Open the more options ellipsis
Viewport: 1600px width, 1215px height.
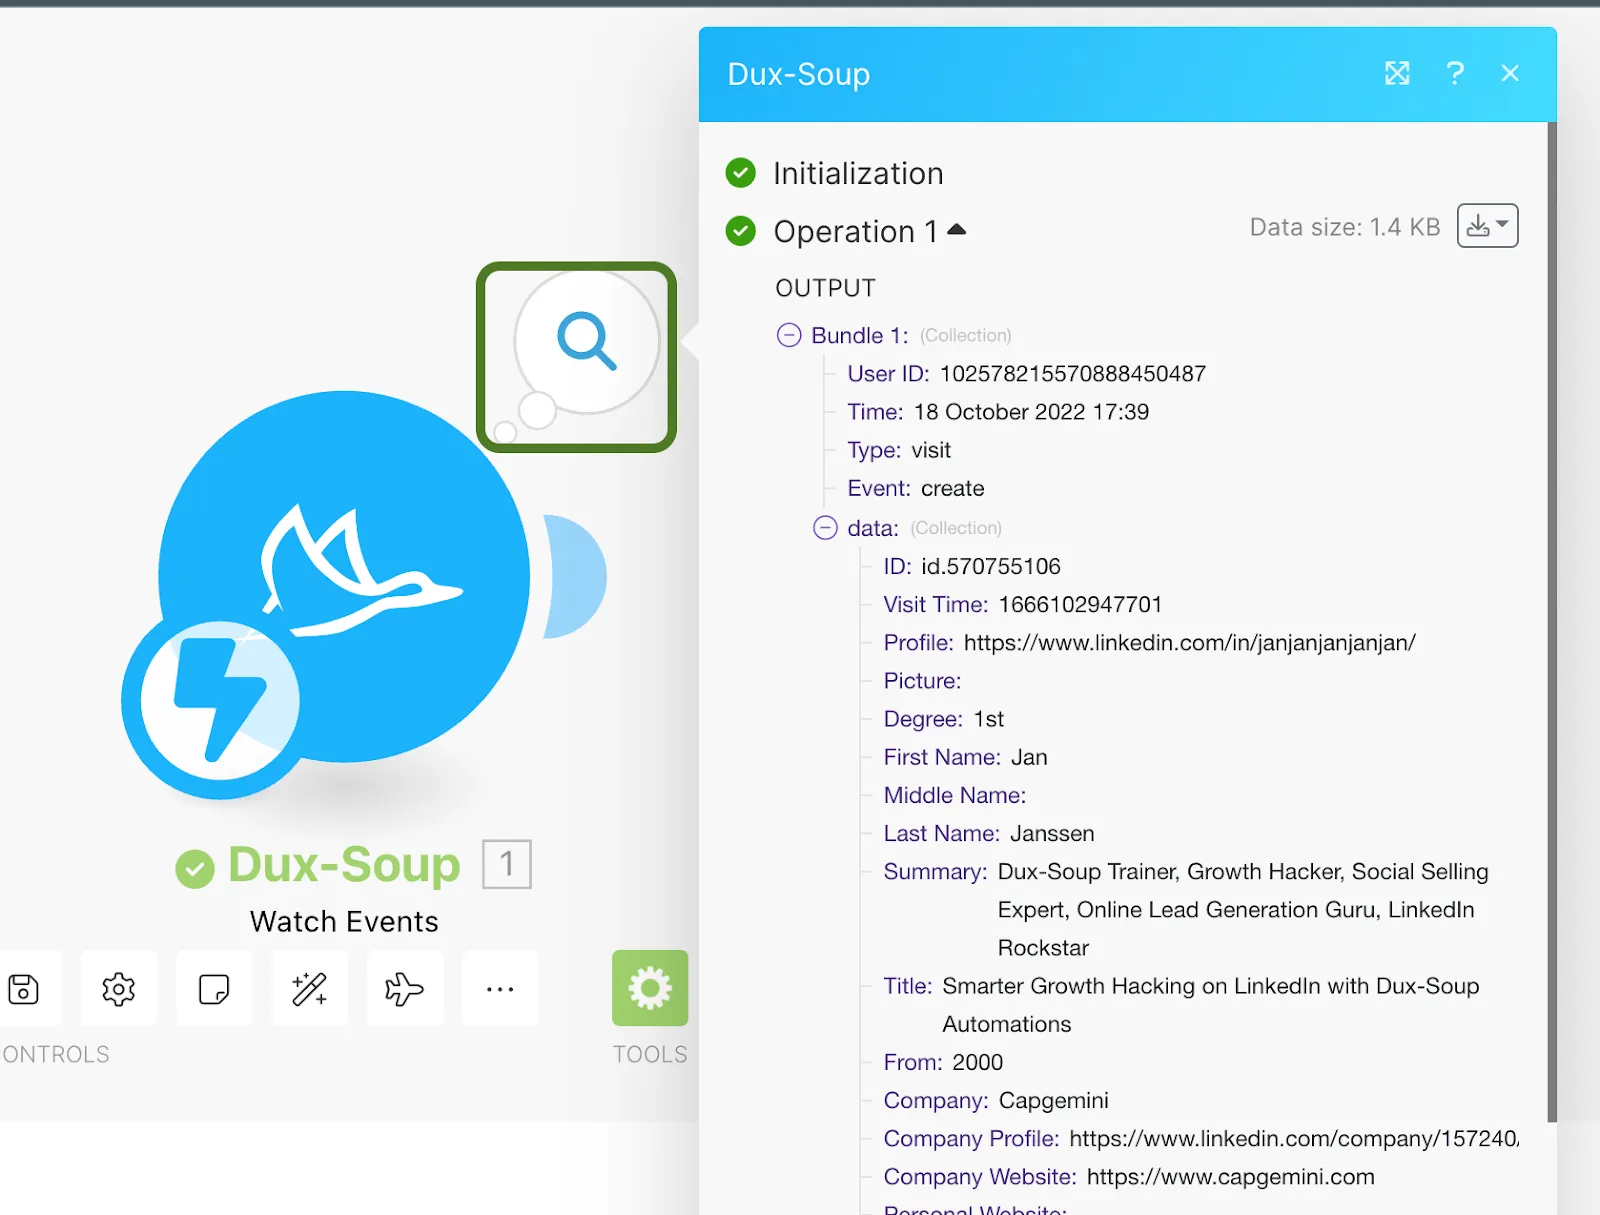(x=500, y=989)
